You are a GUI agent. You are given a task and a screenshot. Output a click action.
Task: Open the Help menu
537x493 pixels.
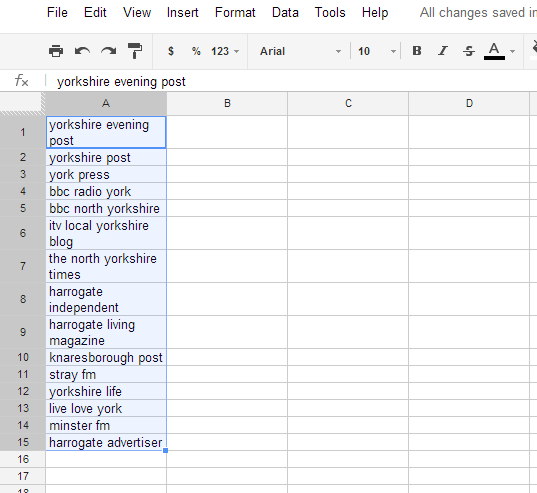[375, 13]
